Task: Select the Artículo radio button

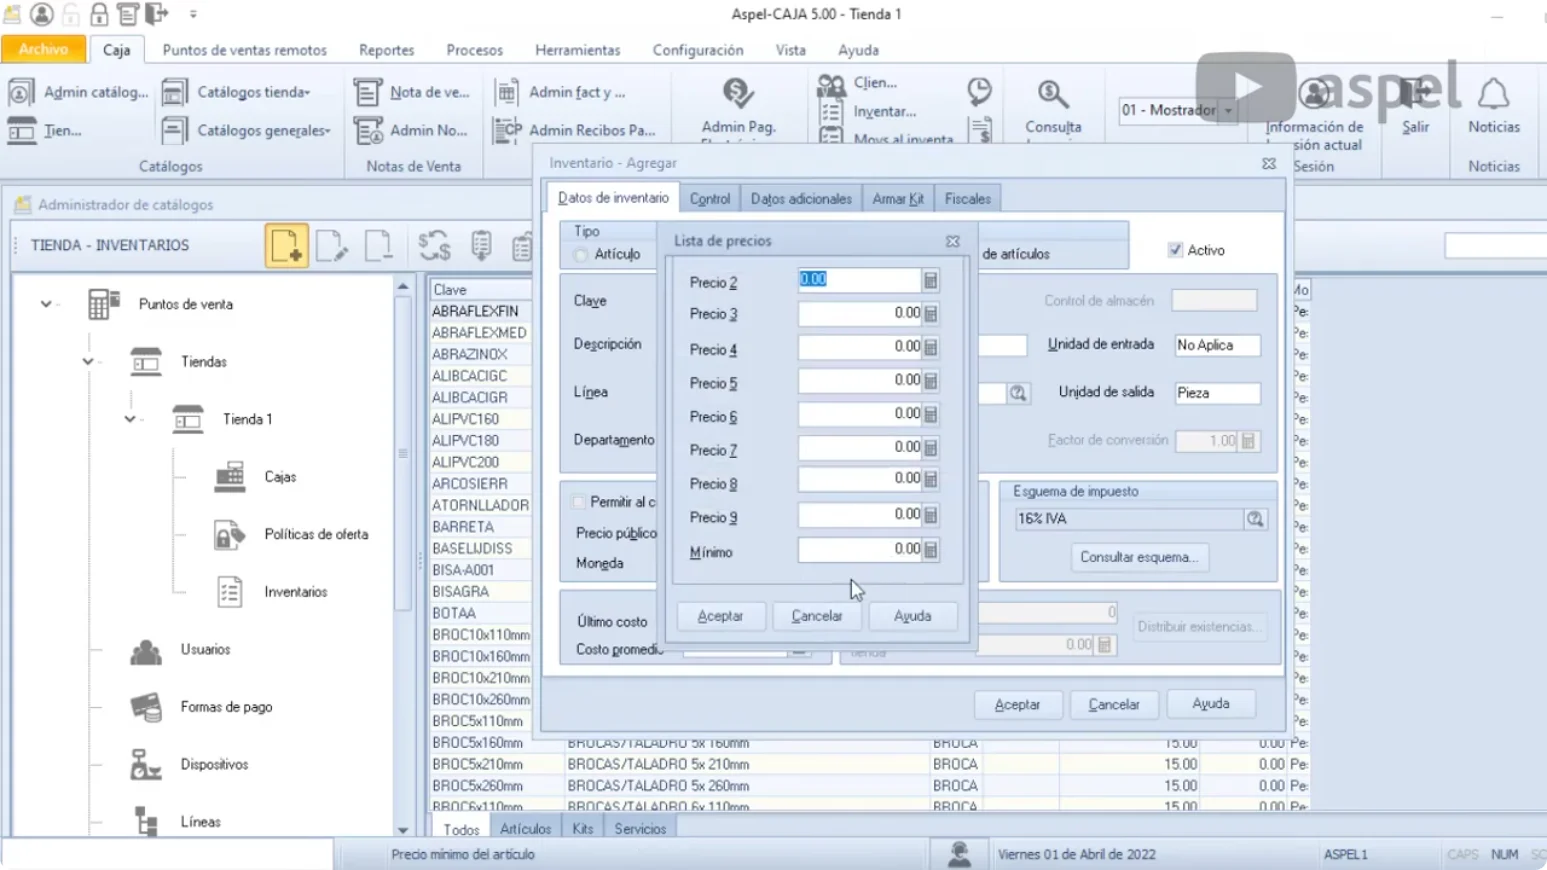Action: [x=581, y=255]
